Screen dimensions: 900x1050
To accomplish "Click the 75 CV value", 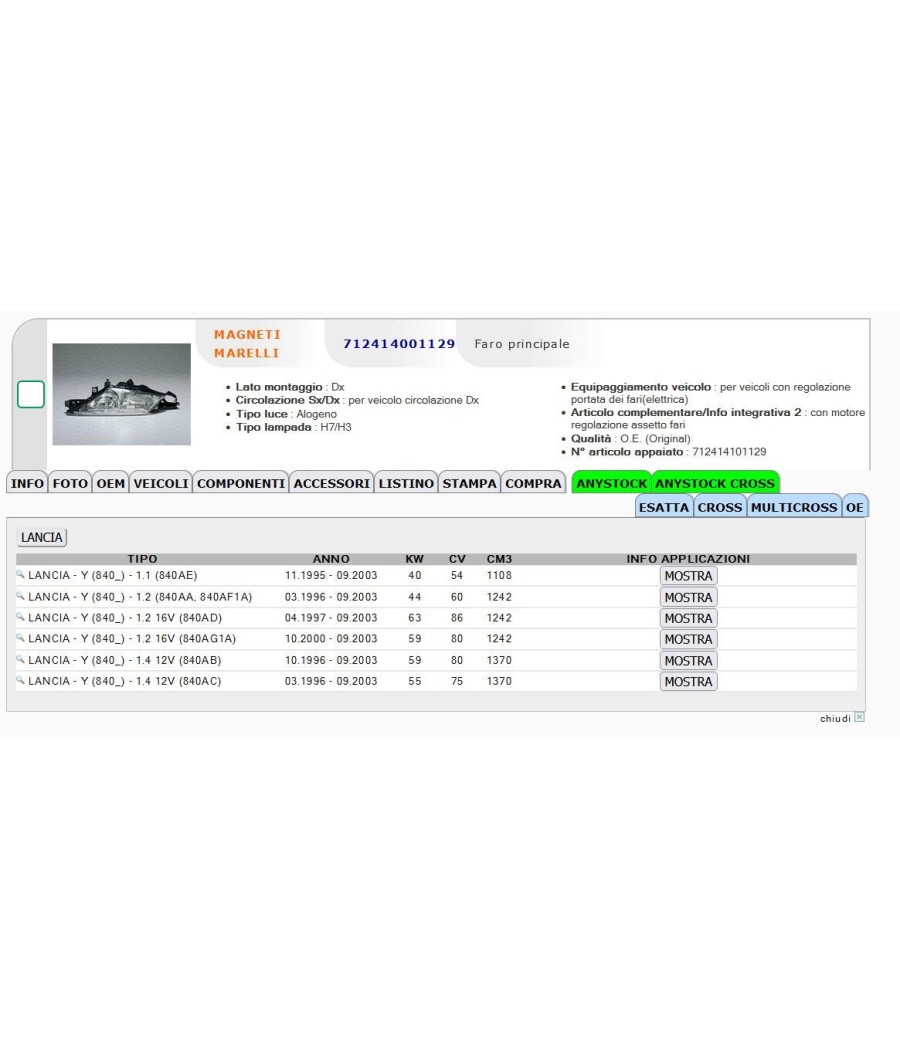I will pos(457,680).
